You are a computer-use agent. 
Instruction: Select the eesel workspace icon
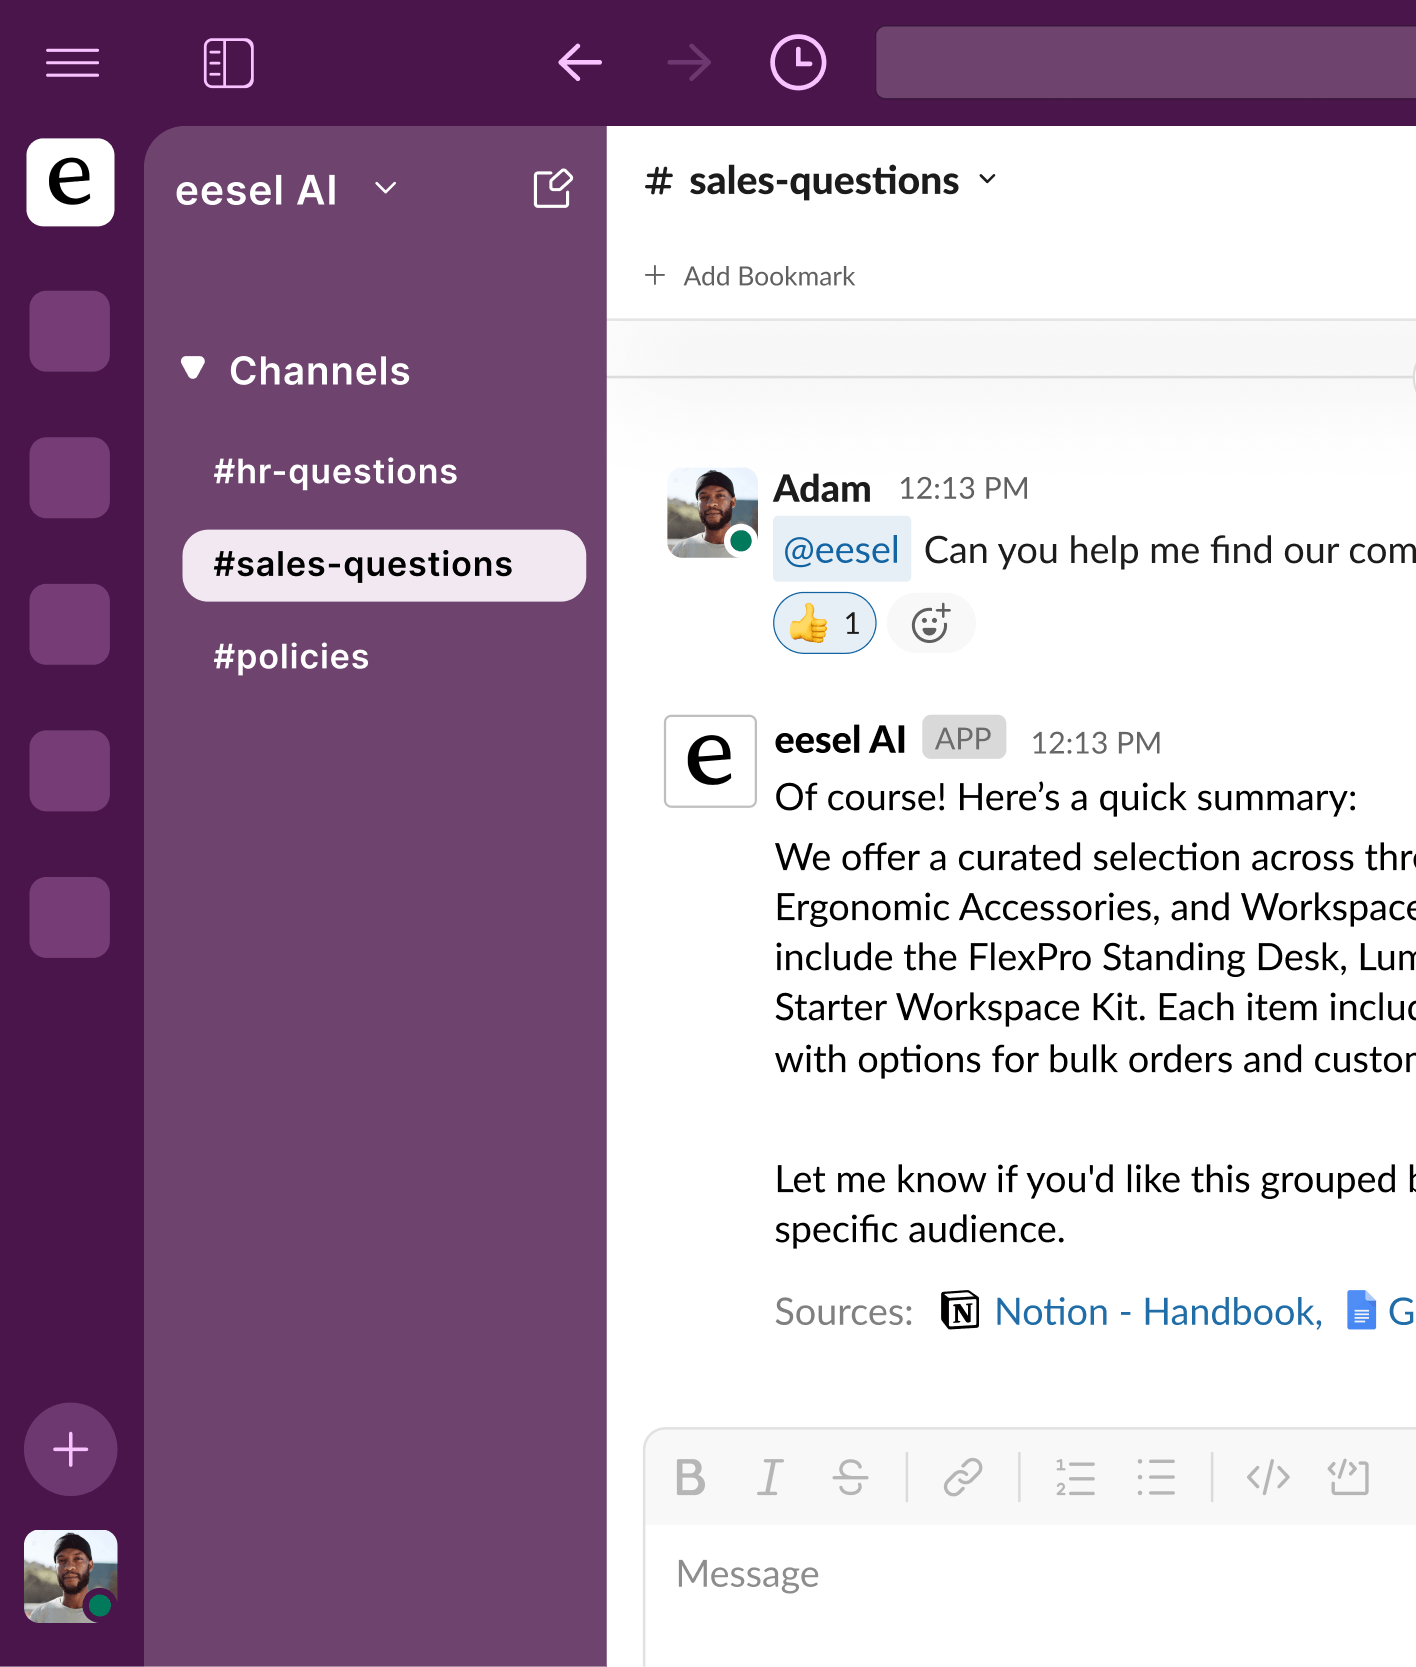click(70, 182)
